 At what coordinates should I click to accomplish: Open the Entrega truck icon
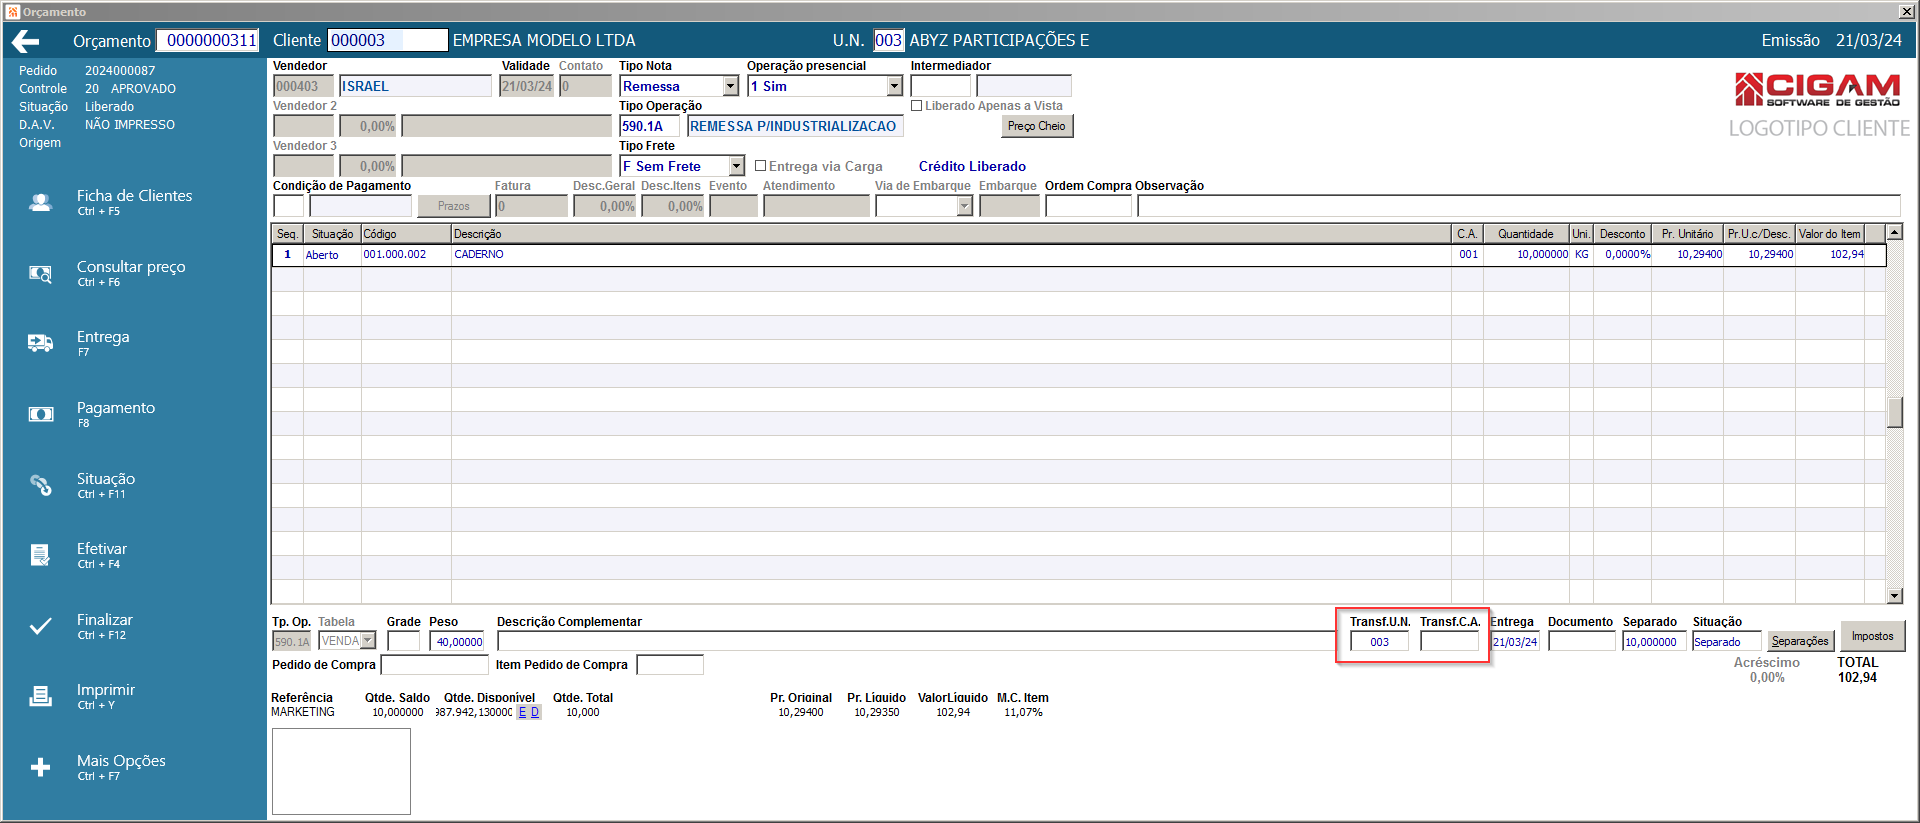40,343
